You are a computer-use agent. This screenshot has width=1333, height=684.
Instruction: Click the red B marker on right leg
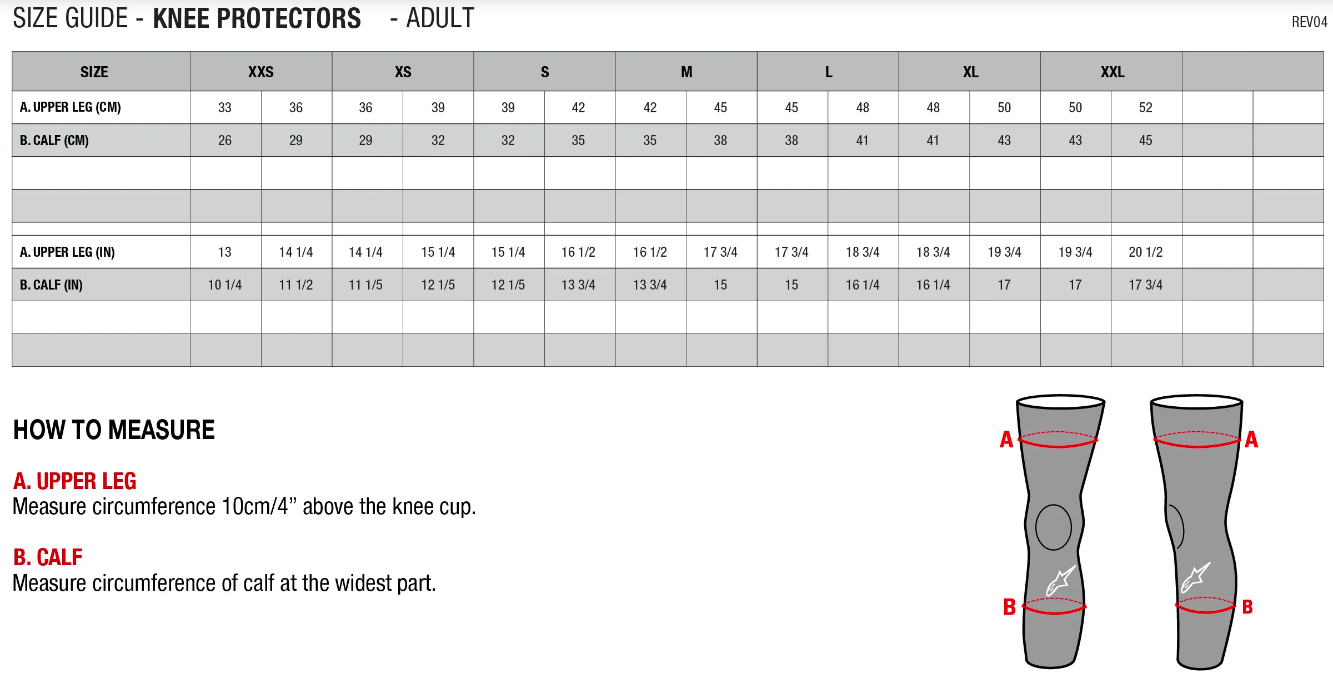(1247, 606)
